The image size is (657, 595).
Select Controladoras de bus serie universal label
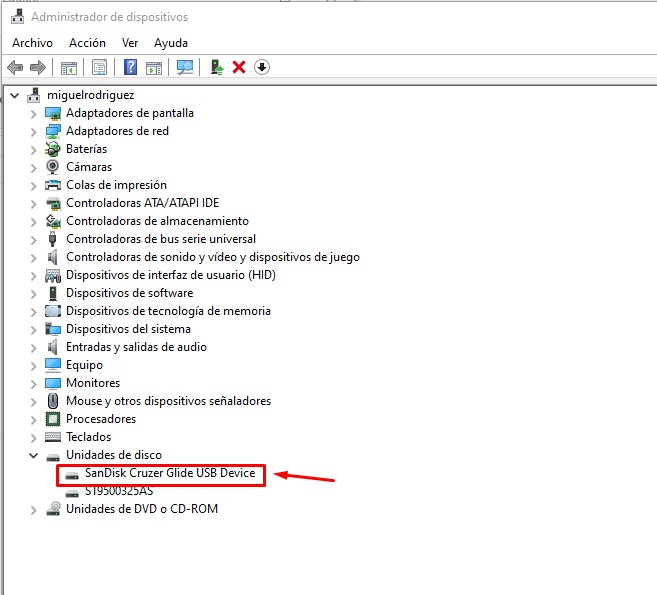click(x=161, y=239)
